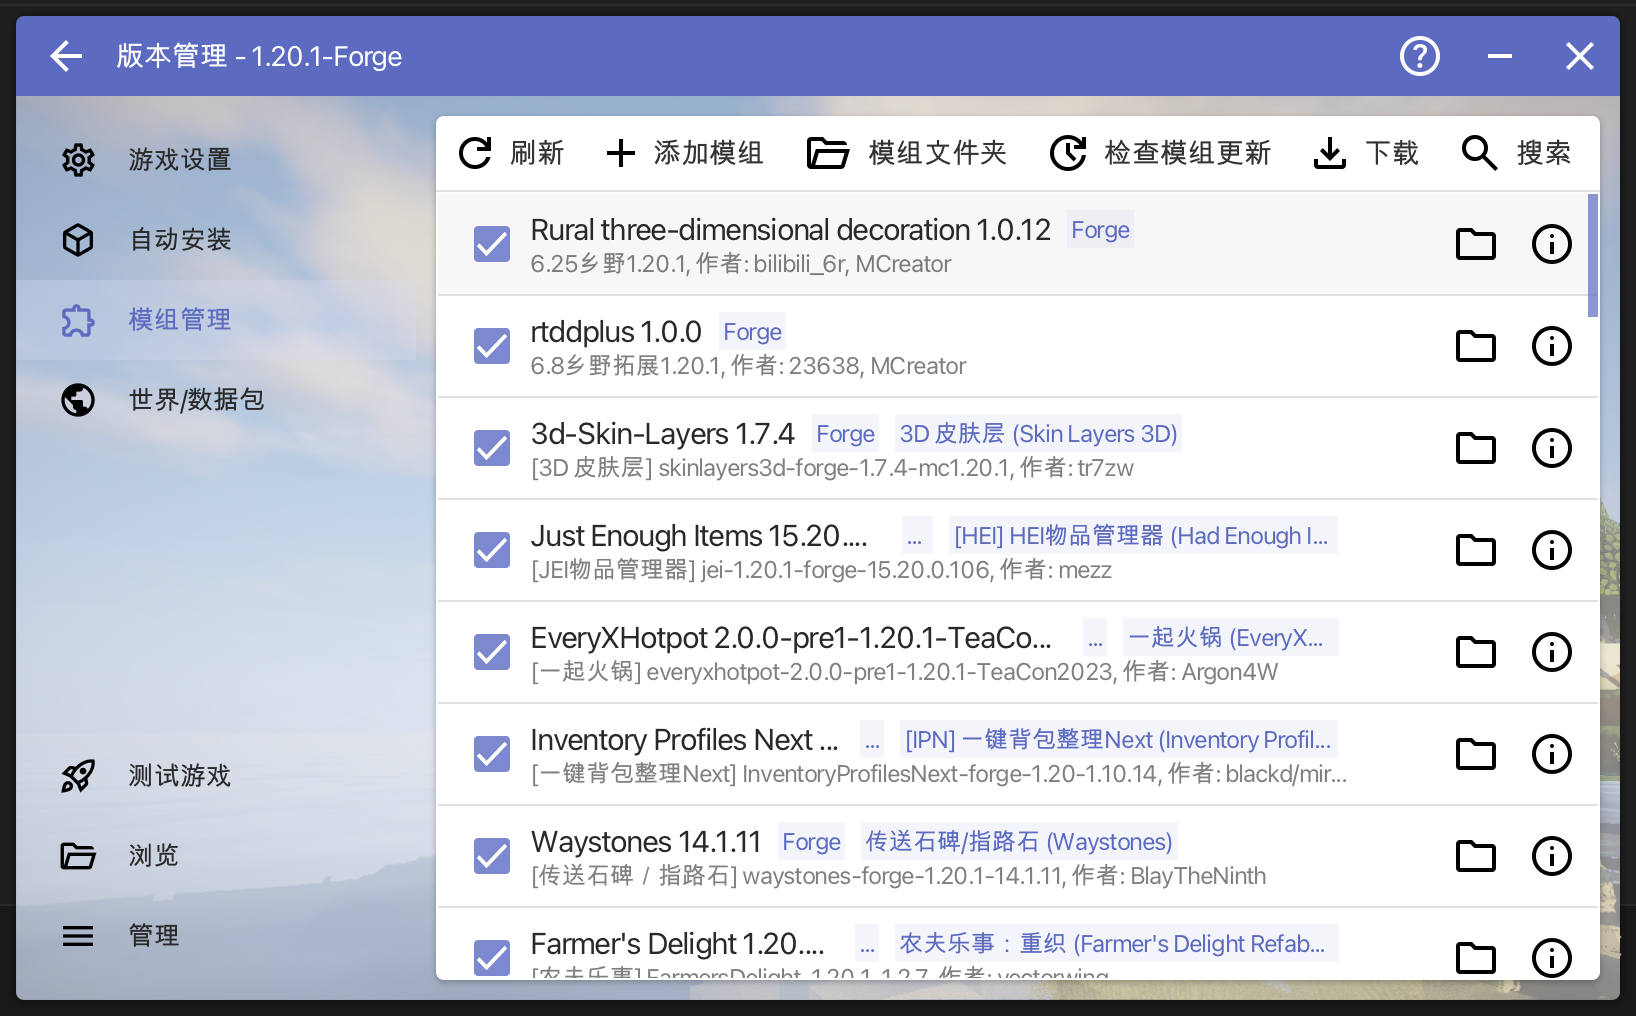Open Search (搜索) in mod toolbar
This screenshot has width=1636, height=1016.
point(1516,153)
